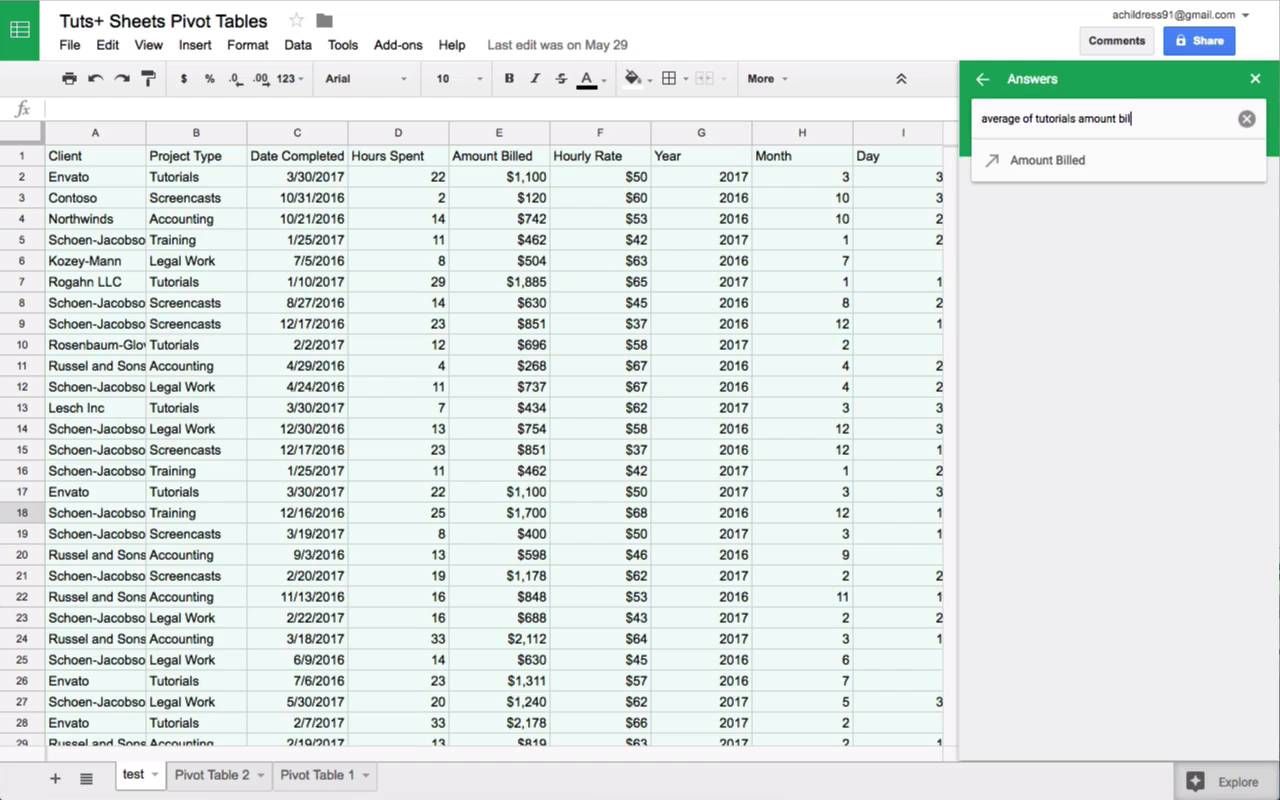Open the Arial font dropdown

pyautogui.click(x=366, y=78)
